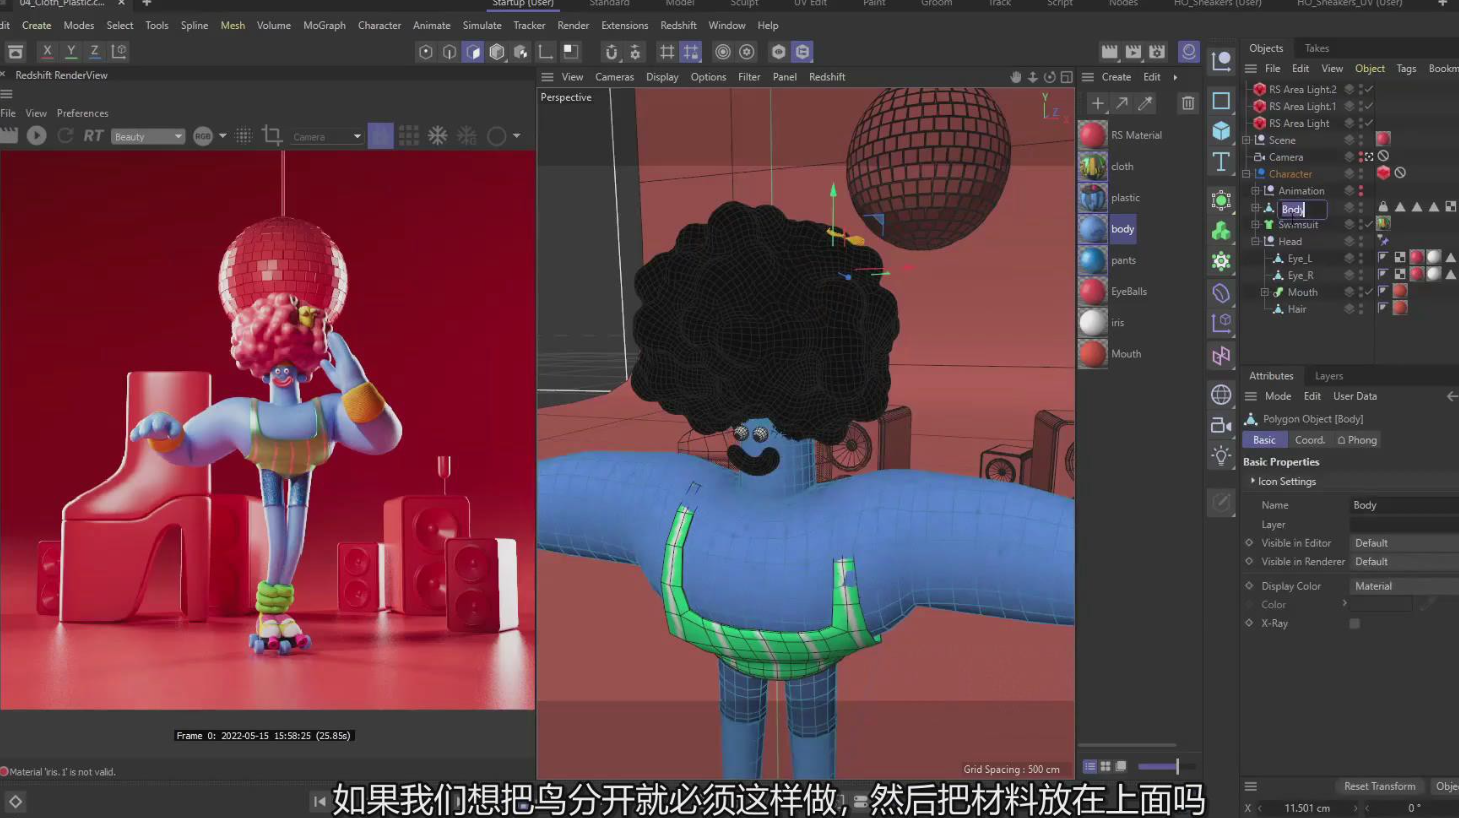The height and width of the screenshot is (818, 1459).
Task: Click the Reset Transform button
Action: (x=1379, y=786)
